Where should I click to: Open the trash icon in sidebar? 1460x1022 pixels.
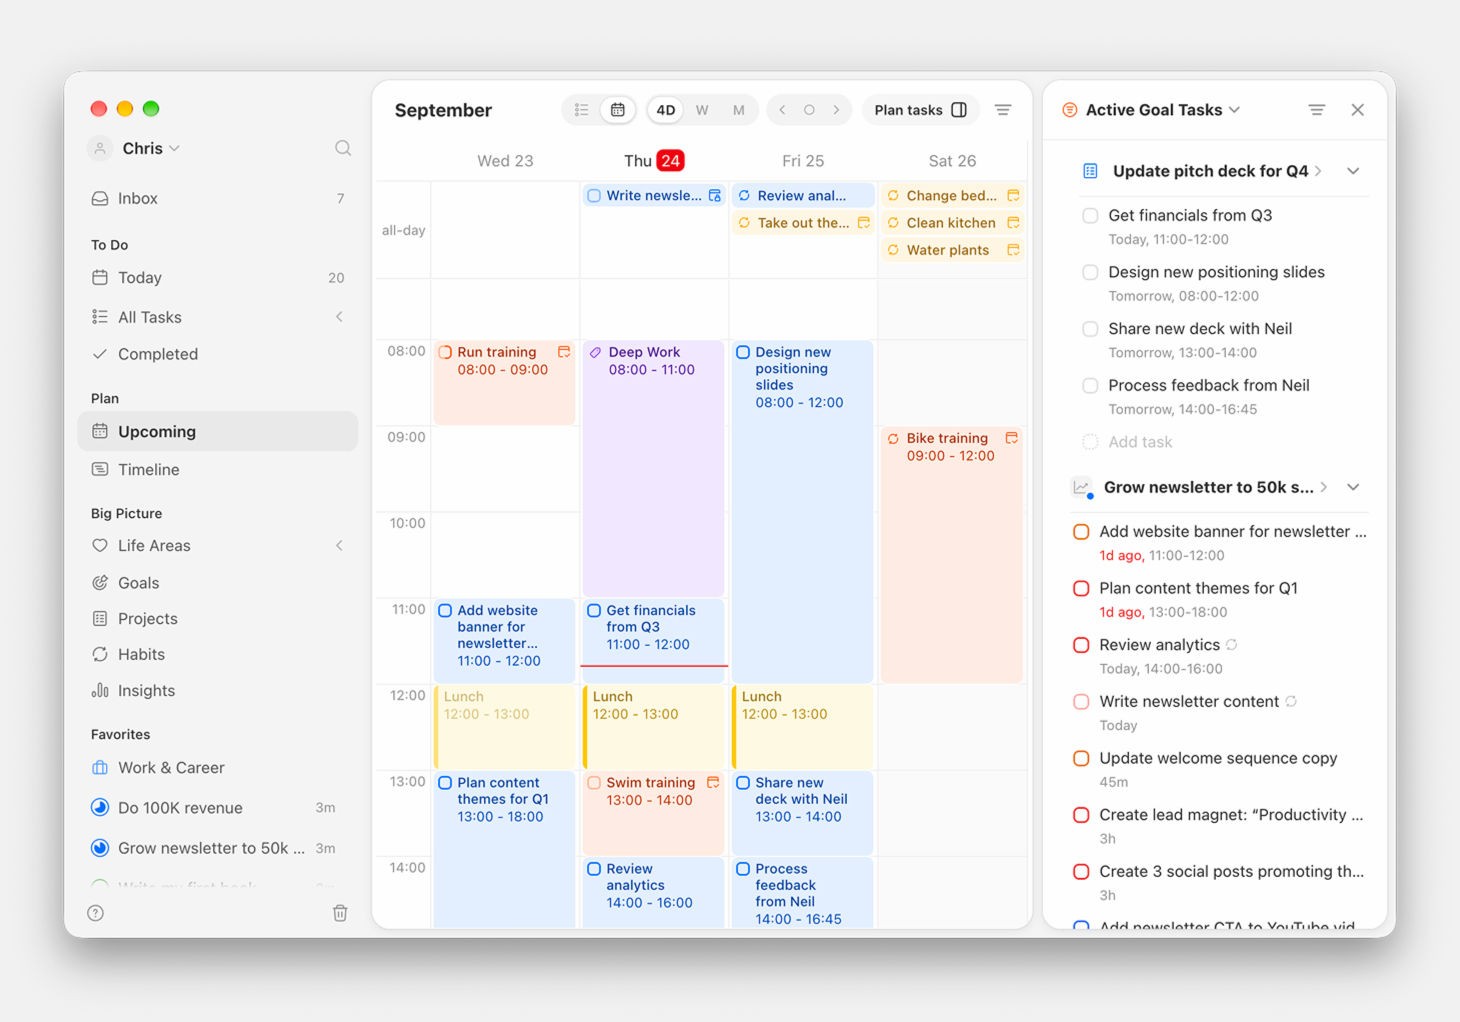340,913
